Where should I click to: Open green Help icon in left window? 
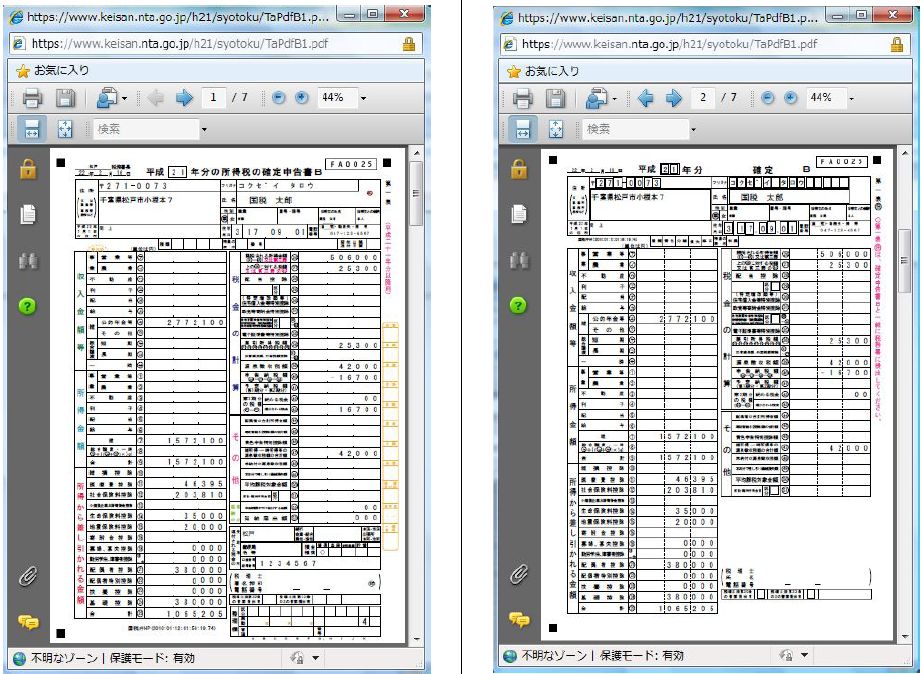(29, 305)
